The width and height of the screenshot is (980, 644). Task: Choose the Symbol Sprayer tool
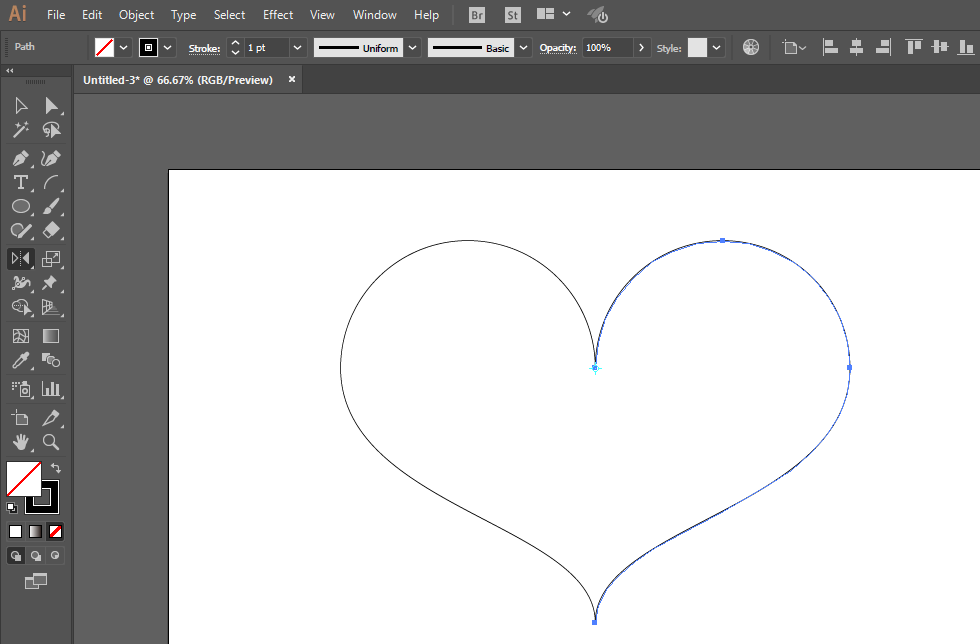pyautogui.click(x=21, y=390)
